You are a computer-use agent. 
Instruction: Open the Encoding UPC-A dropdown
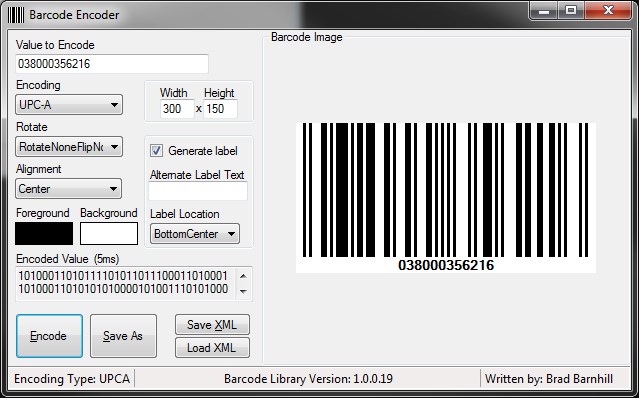click(x=69, y=105)
